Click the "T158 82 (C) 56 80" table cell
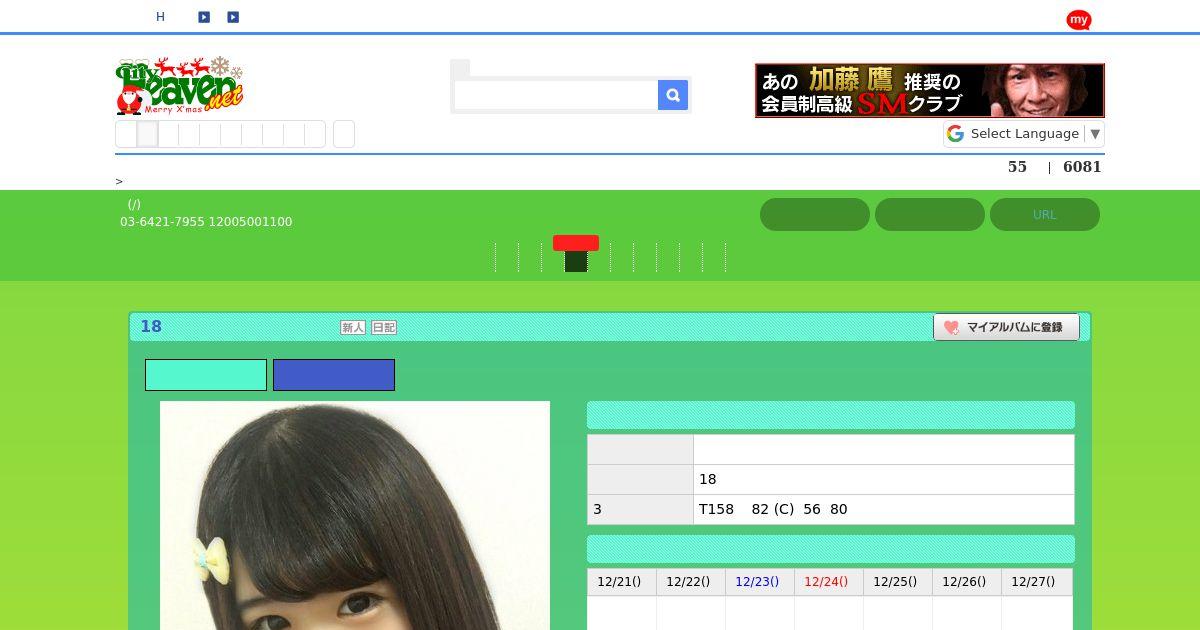The height and width of the screenshot is (630, 1200). point(884,509)
